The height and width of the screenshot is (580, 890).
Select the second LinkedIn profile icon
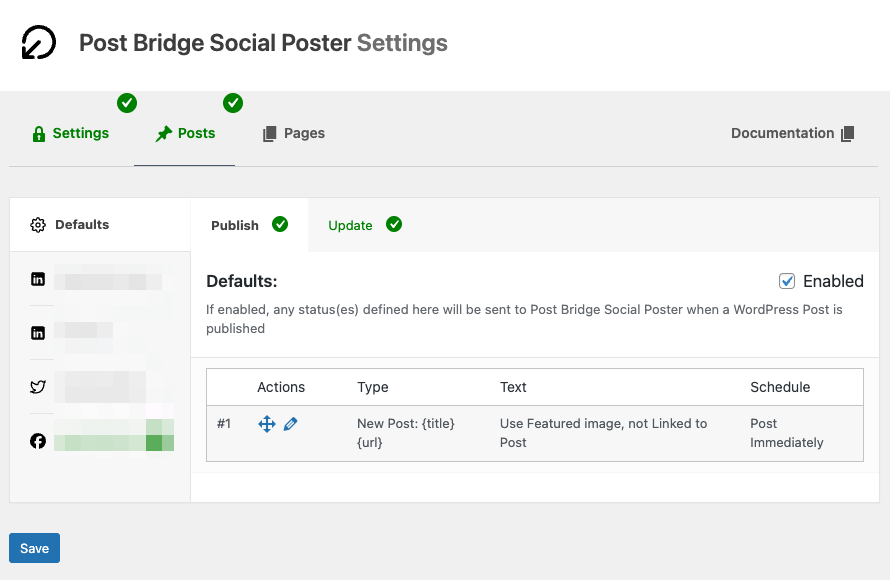click(38, 333)
